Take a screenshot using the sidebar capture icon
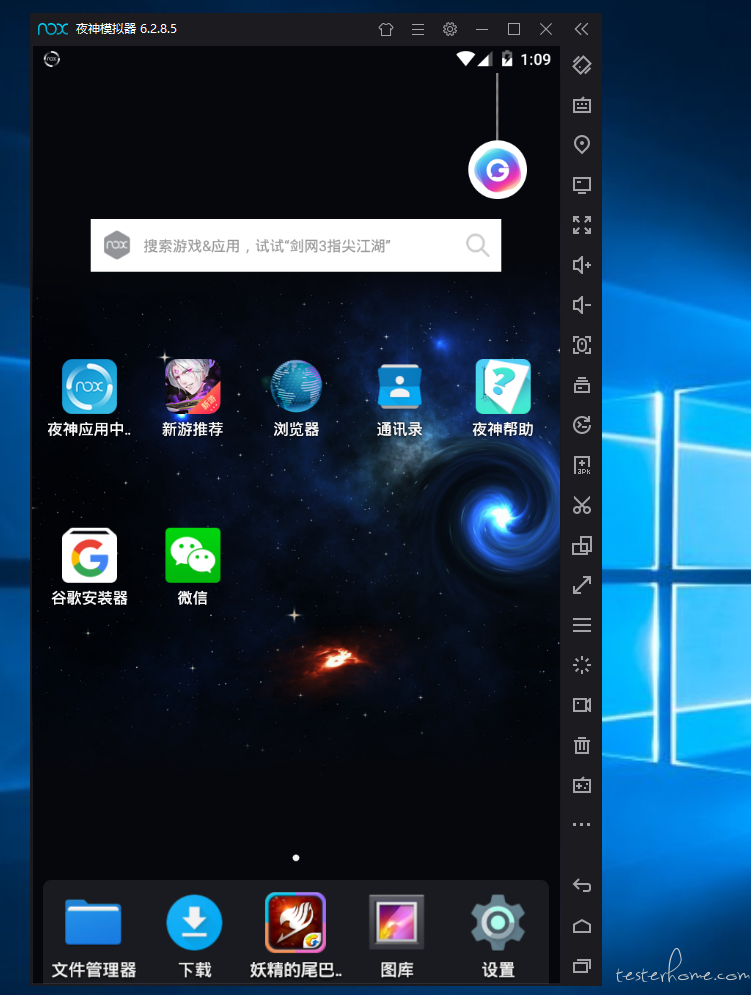 pyautogui.click(x=582, y=345)
